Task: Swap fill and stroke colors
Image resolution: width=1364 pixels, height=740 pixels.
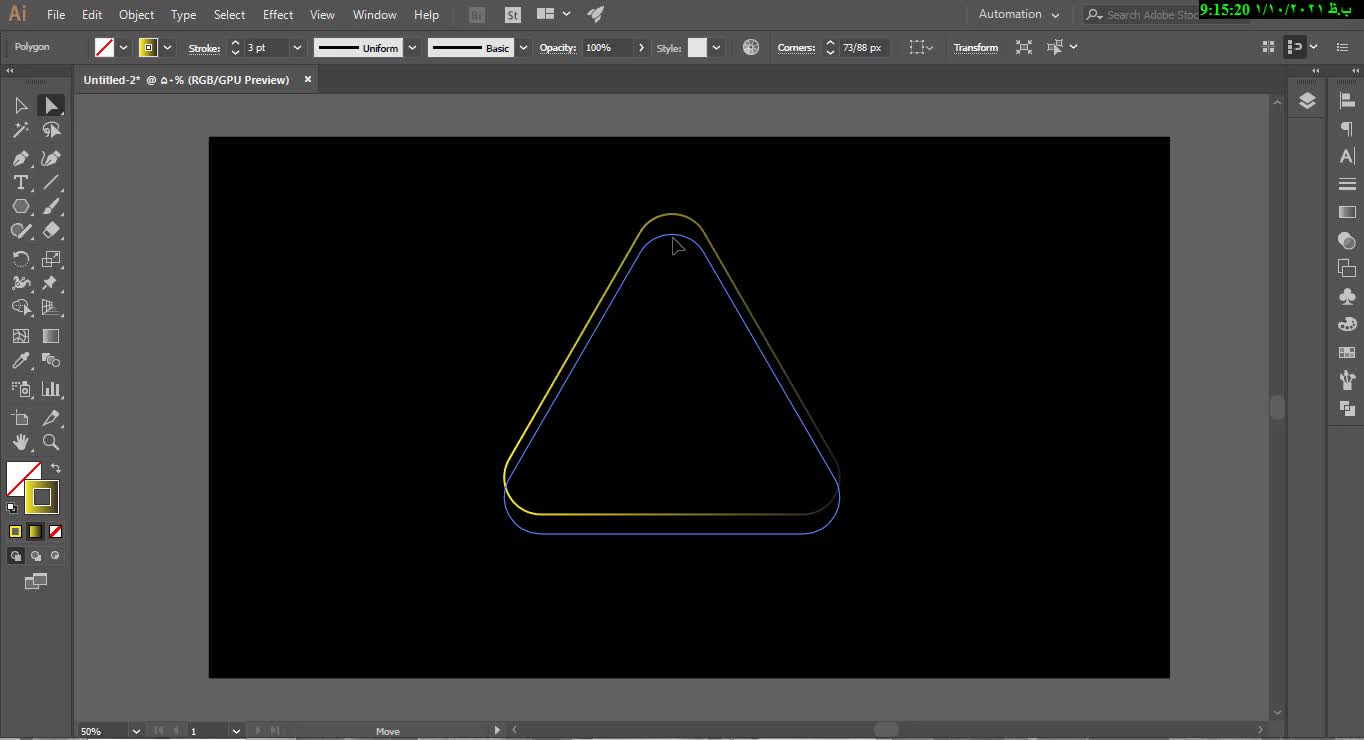Action: tap(56, 468)
